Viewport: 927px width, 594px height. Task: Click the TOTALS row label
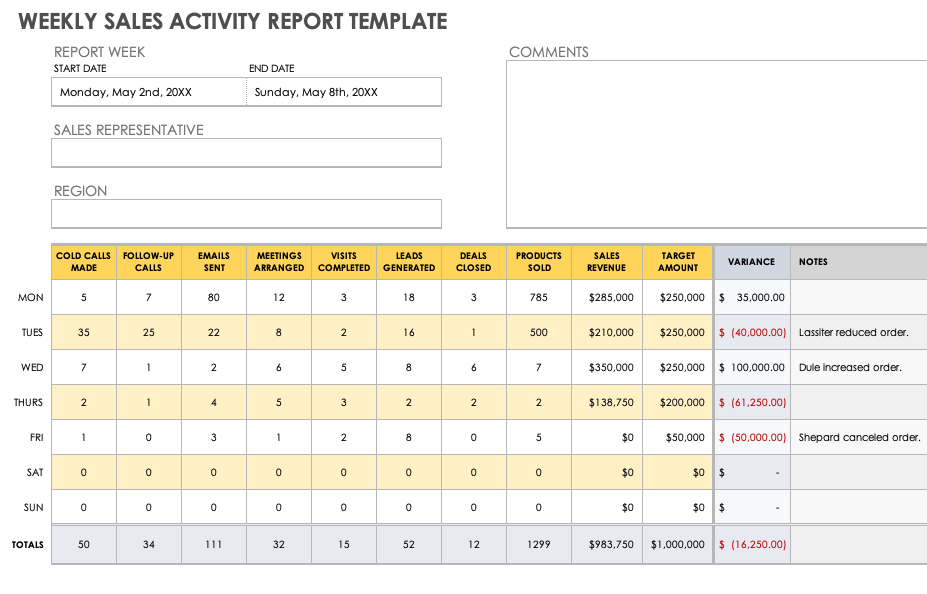coord(27,544)
